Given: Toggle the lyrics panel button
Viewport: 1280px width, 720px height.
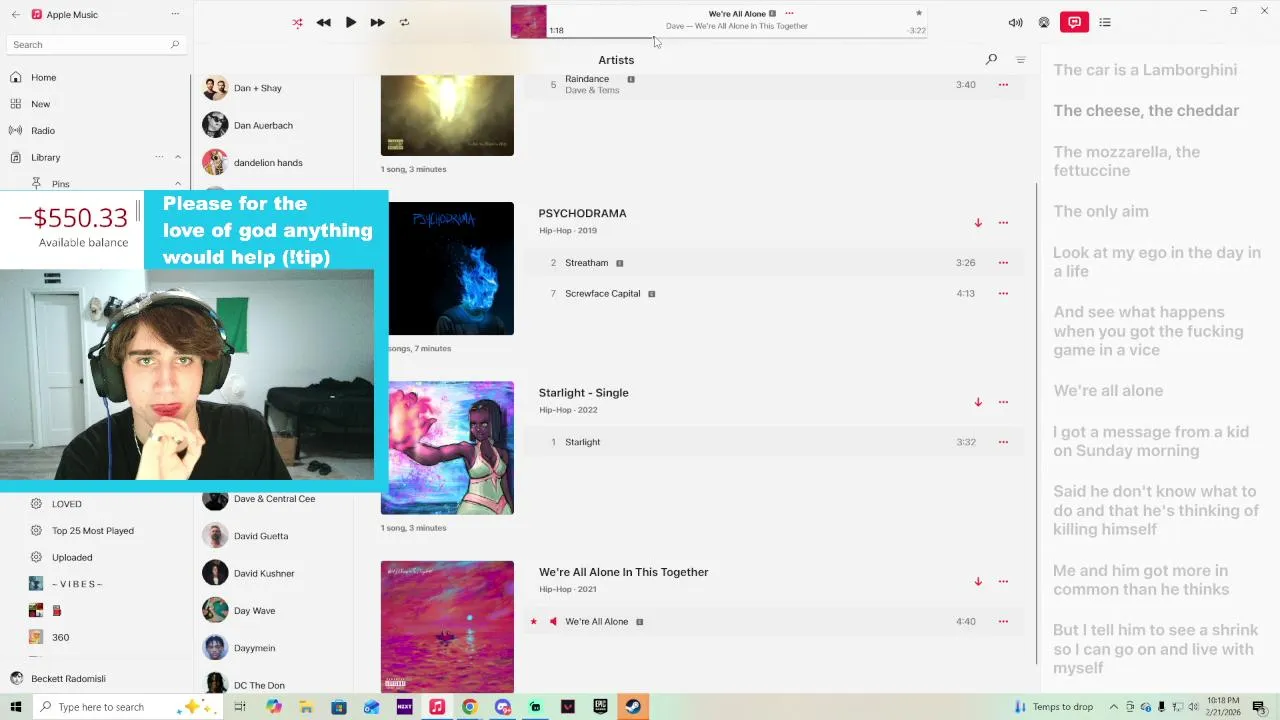Looking at the screenshot, I should pos(1074,22).
